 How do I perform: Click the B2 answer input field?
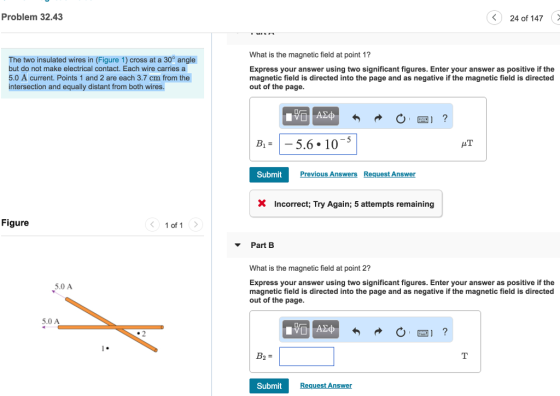[x=306, y=356]
